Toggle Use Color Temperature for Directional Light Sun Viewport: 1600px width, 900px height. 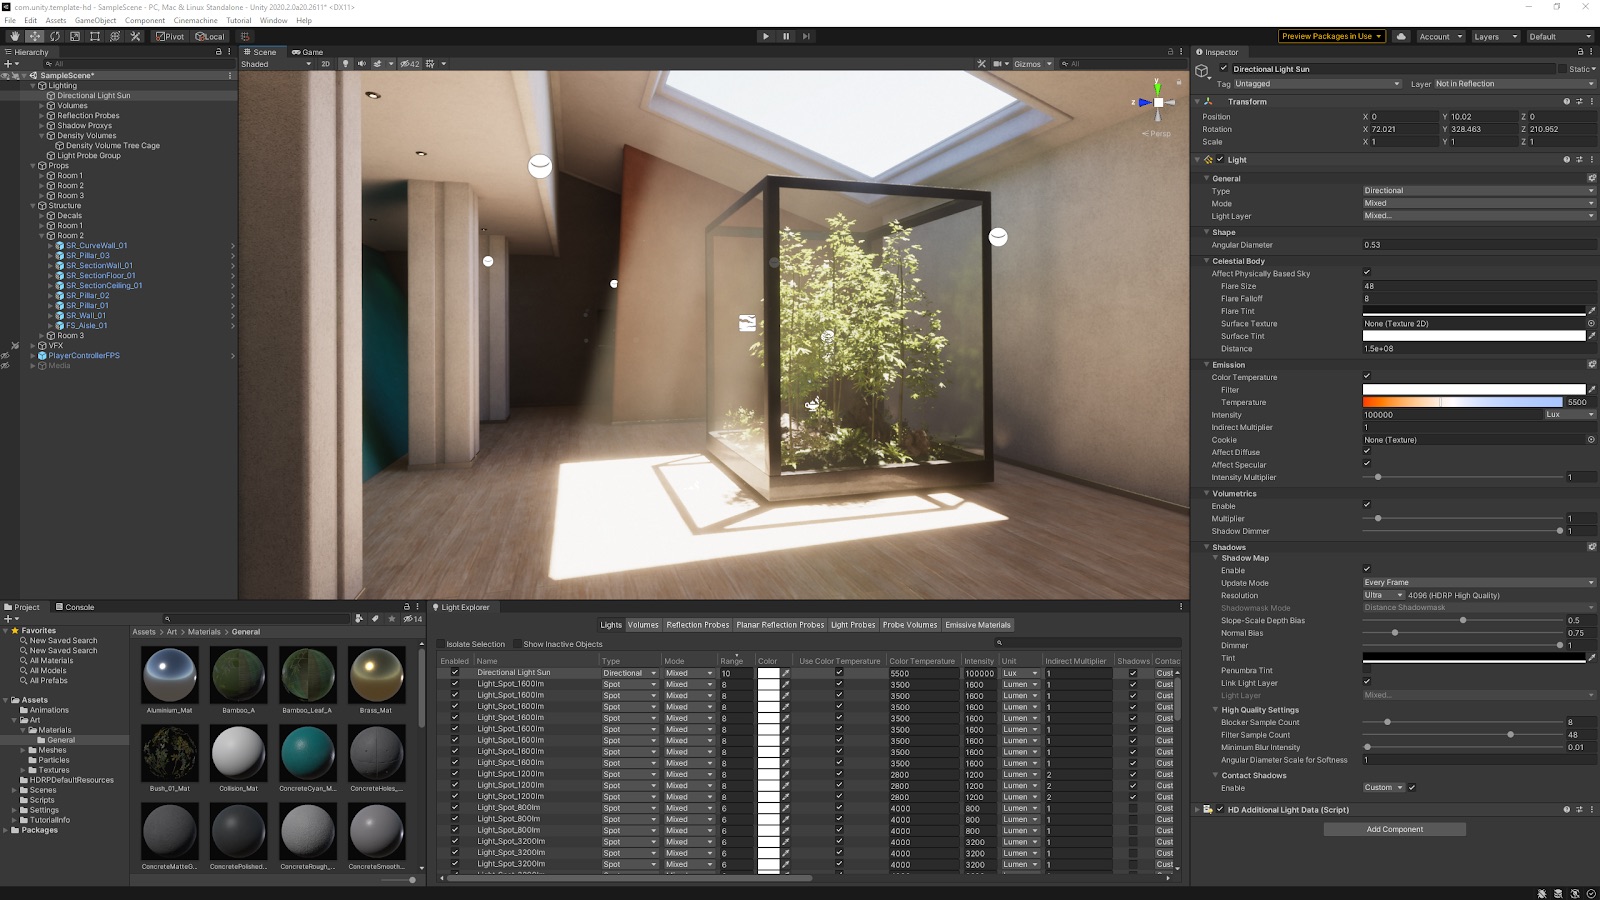840,672
